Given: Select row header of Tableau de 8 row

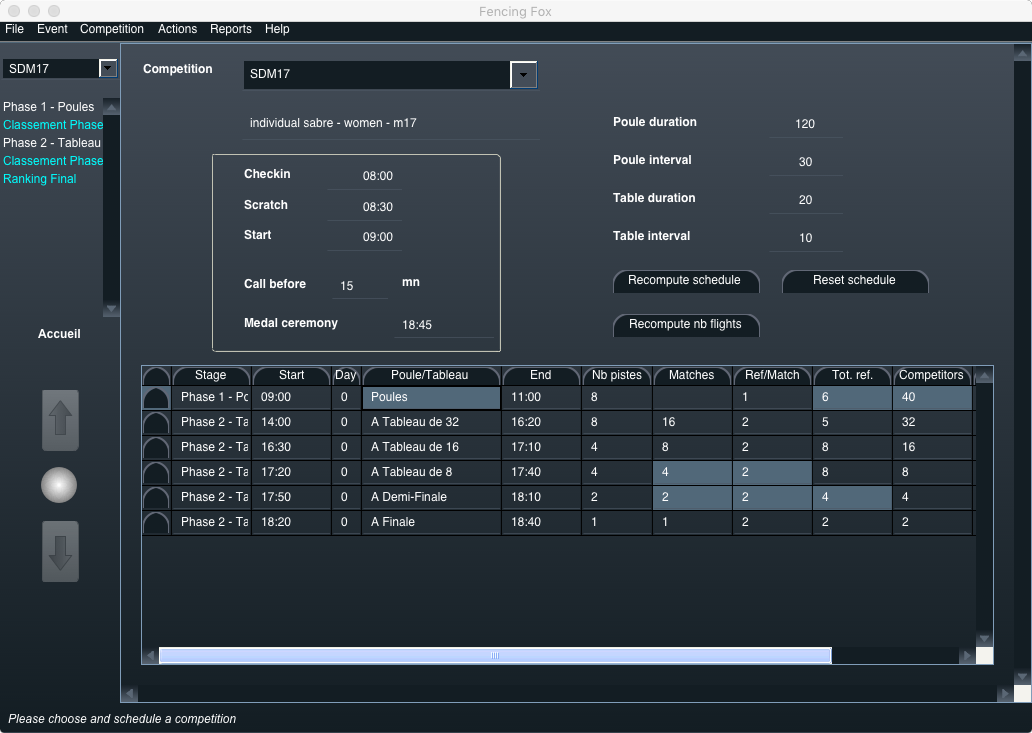Looking at the screenshot, I should coord(156,472).
